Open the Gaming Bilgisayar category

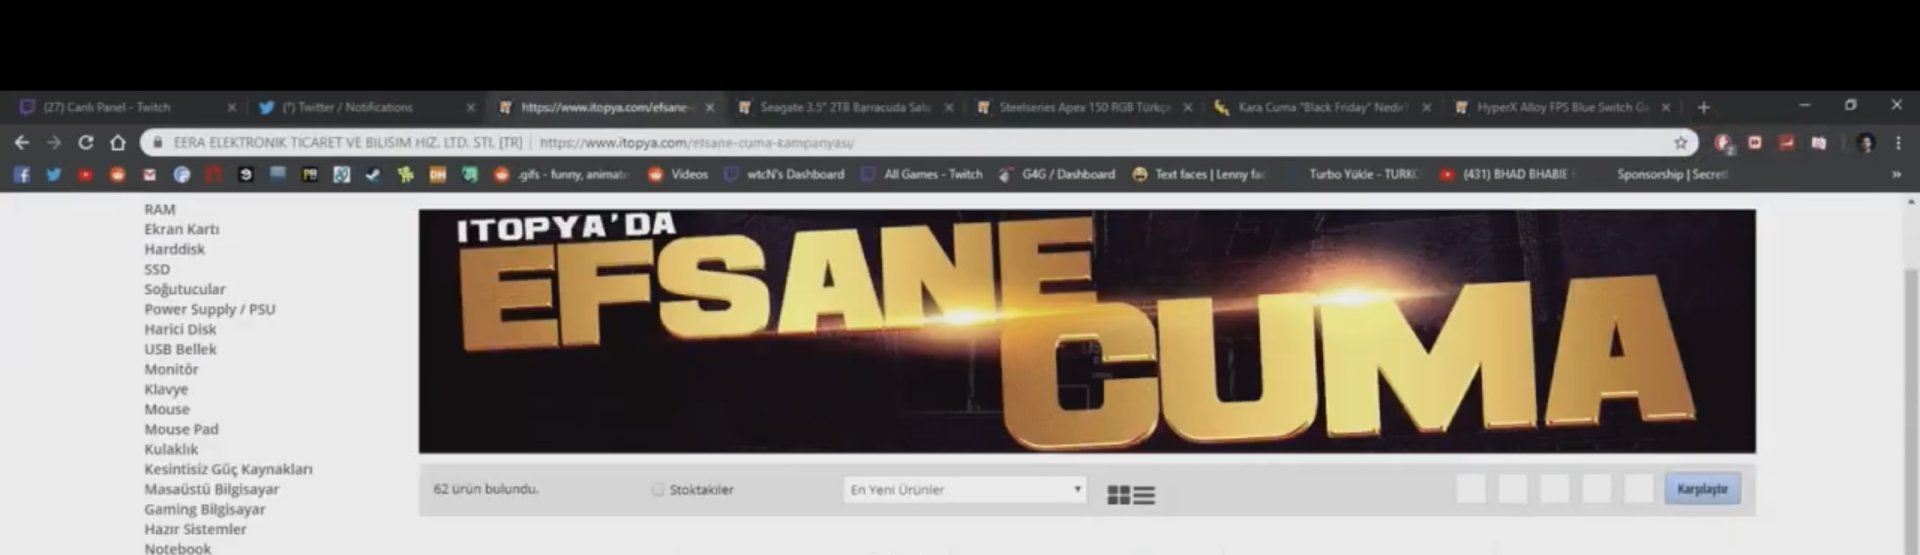click(205, 509)
